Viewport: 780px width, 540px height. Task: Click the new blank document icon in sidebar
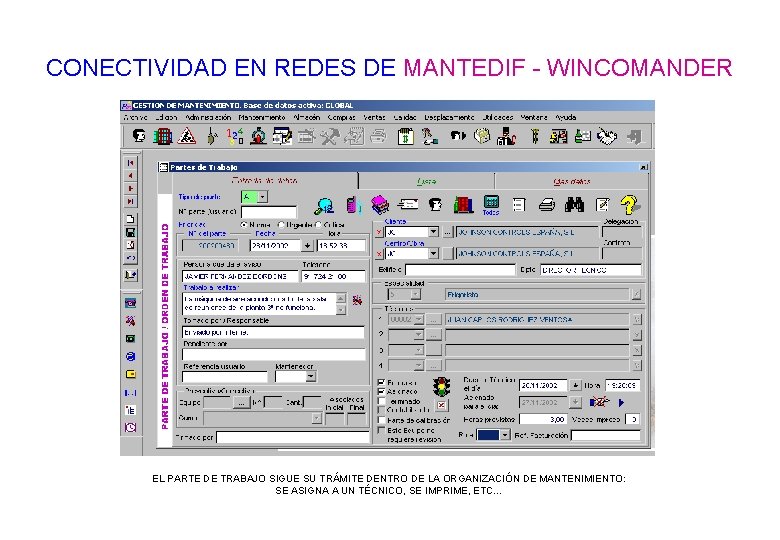[x=130, y=219]
